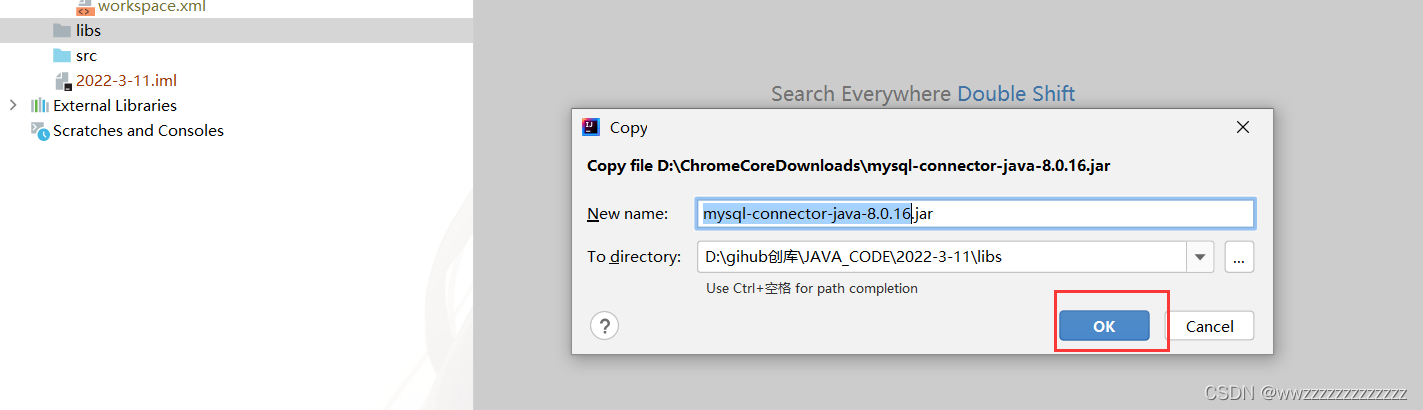Cancel the Copy dialog
This screenshot has width=1423, height=410.
coord(1209,326)
